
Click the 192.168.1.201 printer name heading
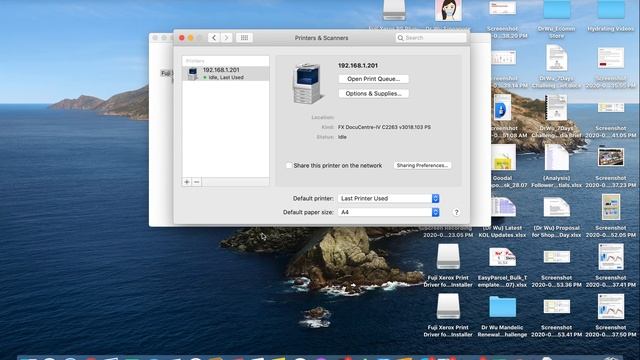358,65
